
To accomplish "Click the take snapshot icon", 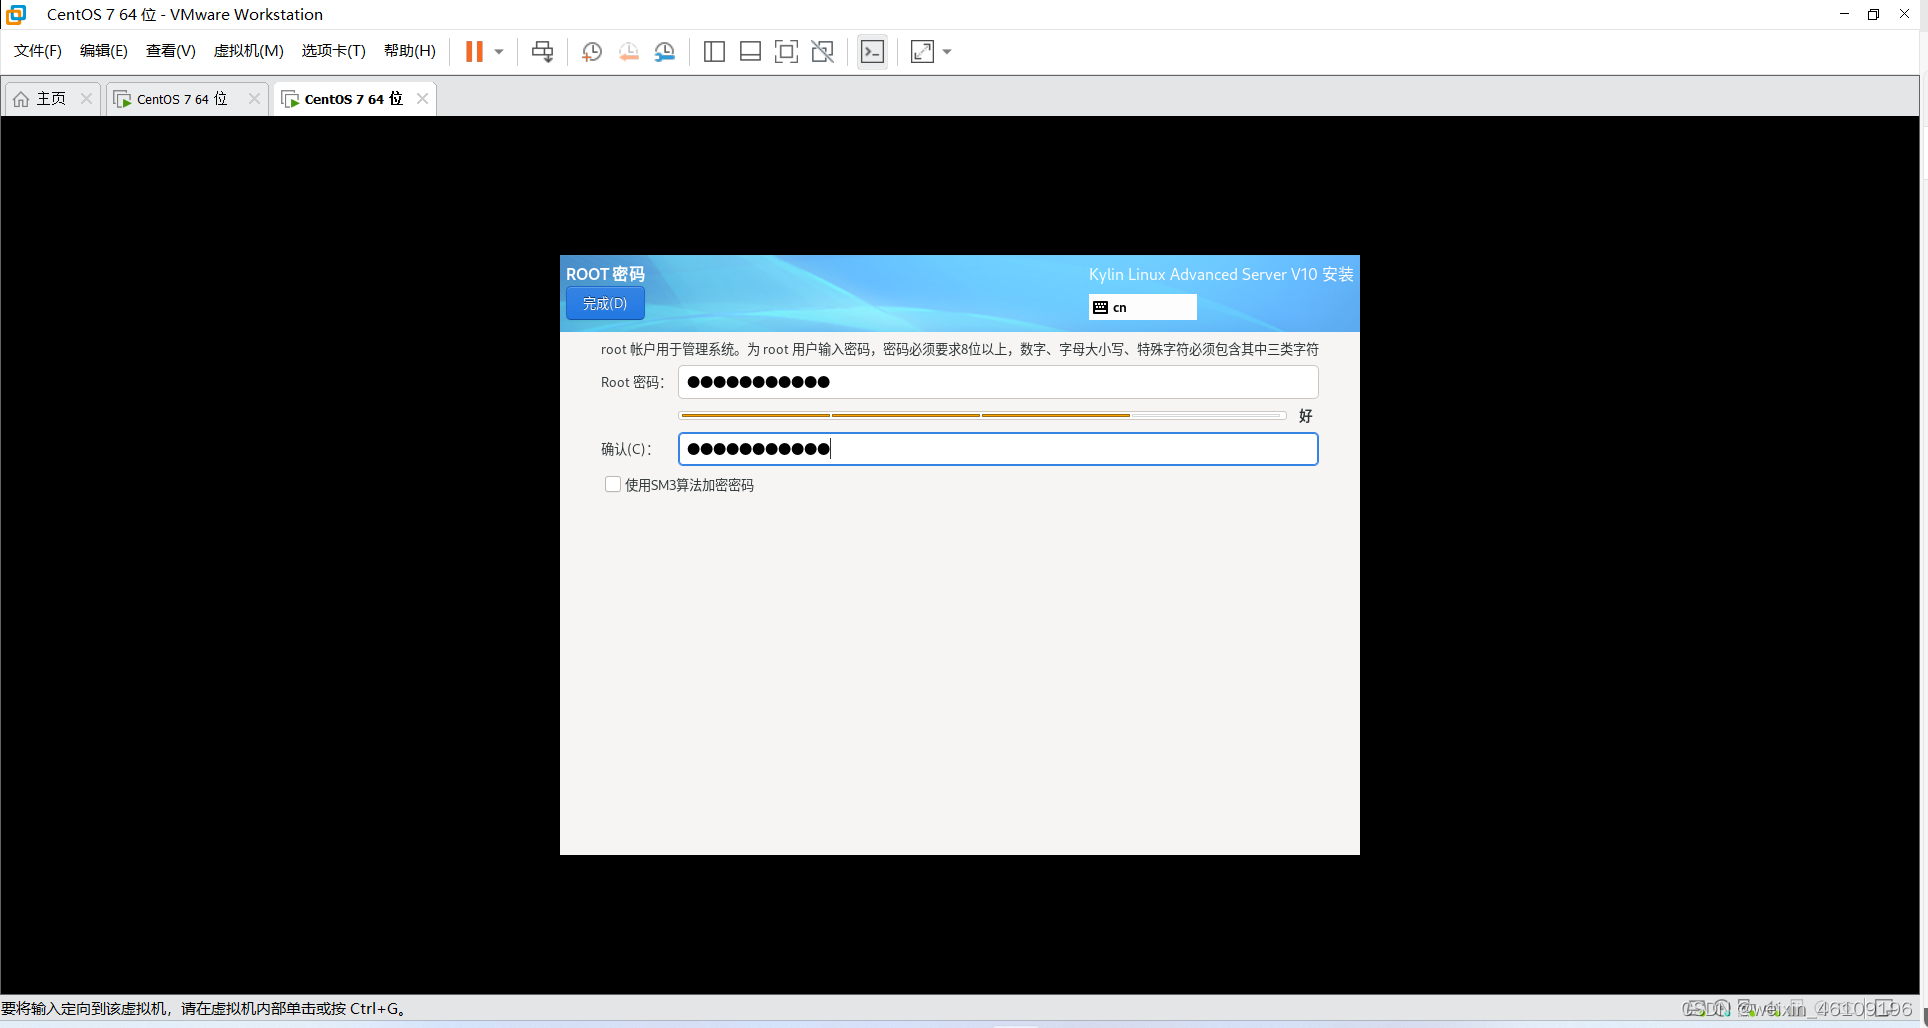I will pos(592,51).
